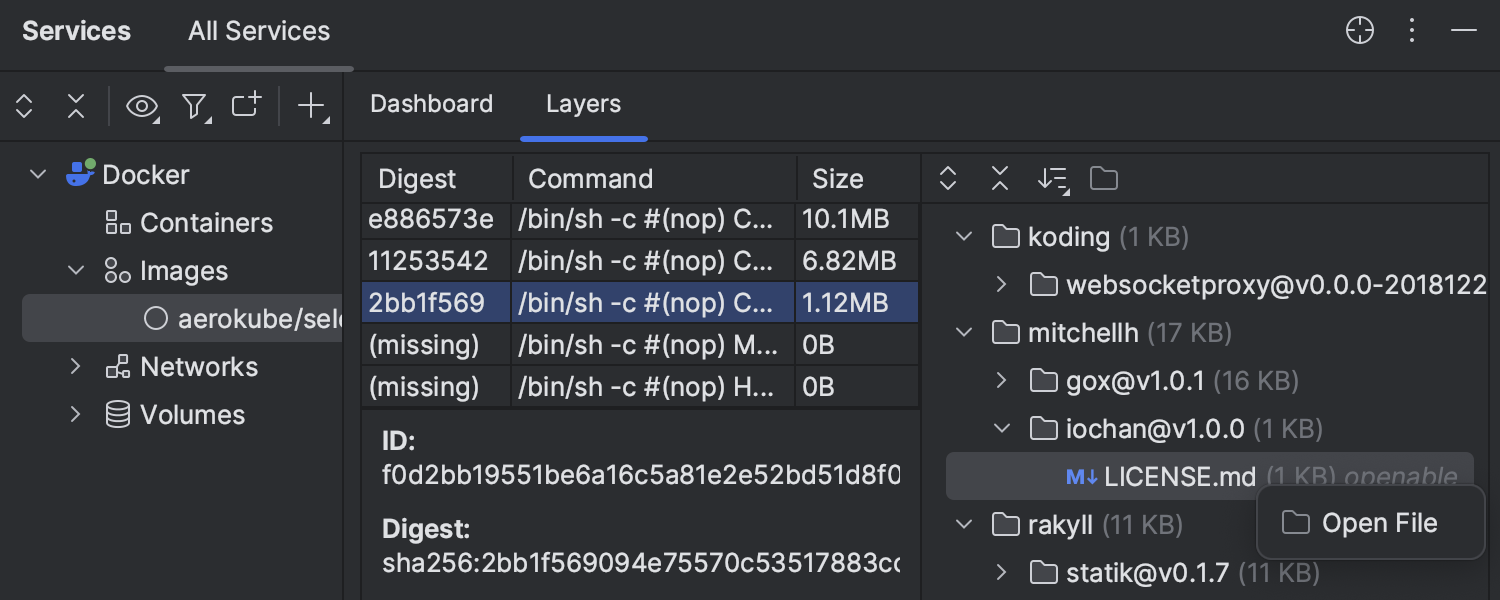This screenshot has height=600, width=1500.
Task: Click the Add Service plus icon
Action: point(313,106)
